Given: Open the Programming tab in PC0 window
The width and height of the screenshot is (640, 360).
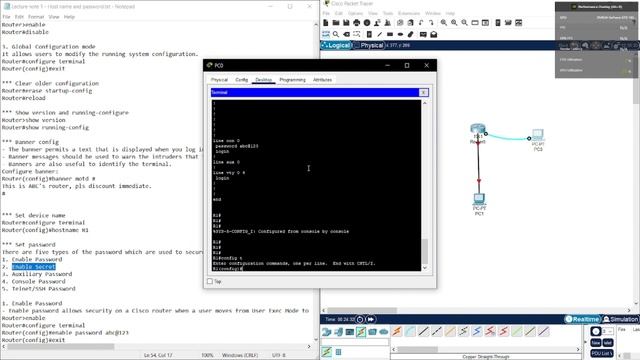Looking at the screenshot, I should tap(292, 80).
